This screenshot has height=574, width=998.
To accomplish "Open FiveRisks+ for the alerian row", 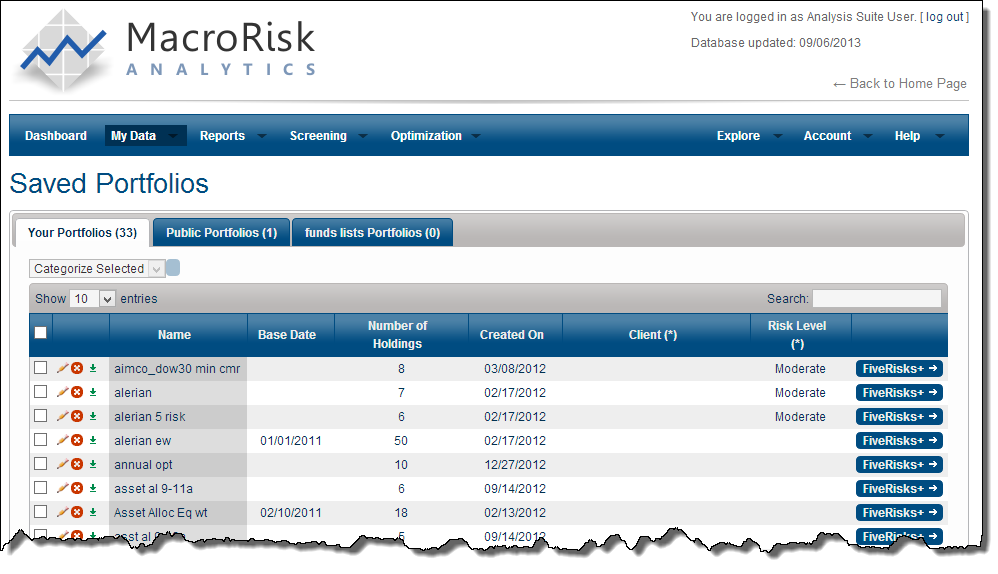I will [x=899, y=393].
